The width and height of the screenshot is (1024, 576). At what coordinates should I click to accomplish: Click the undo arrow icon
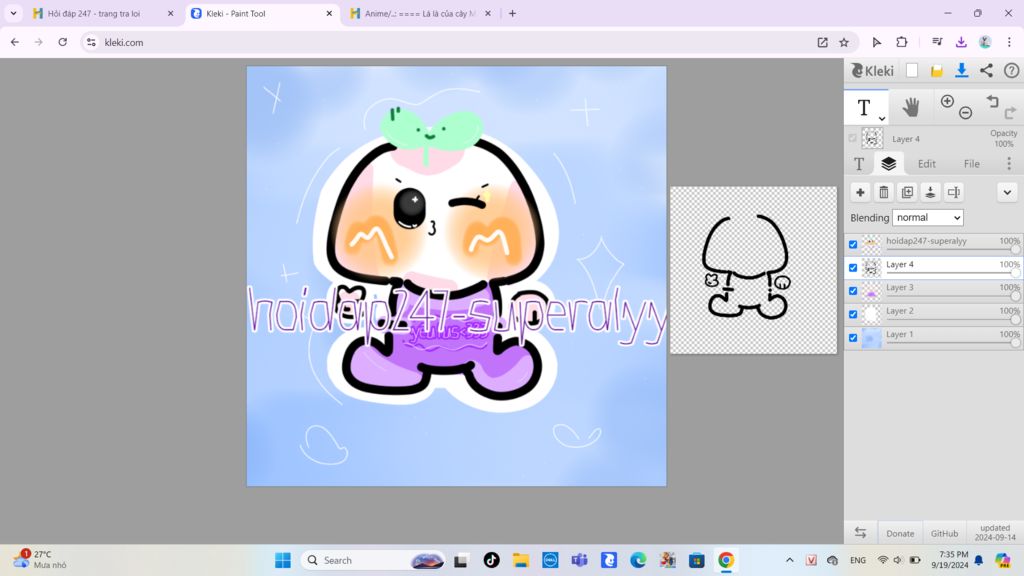coord(992,101)
